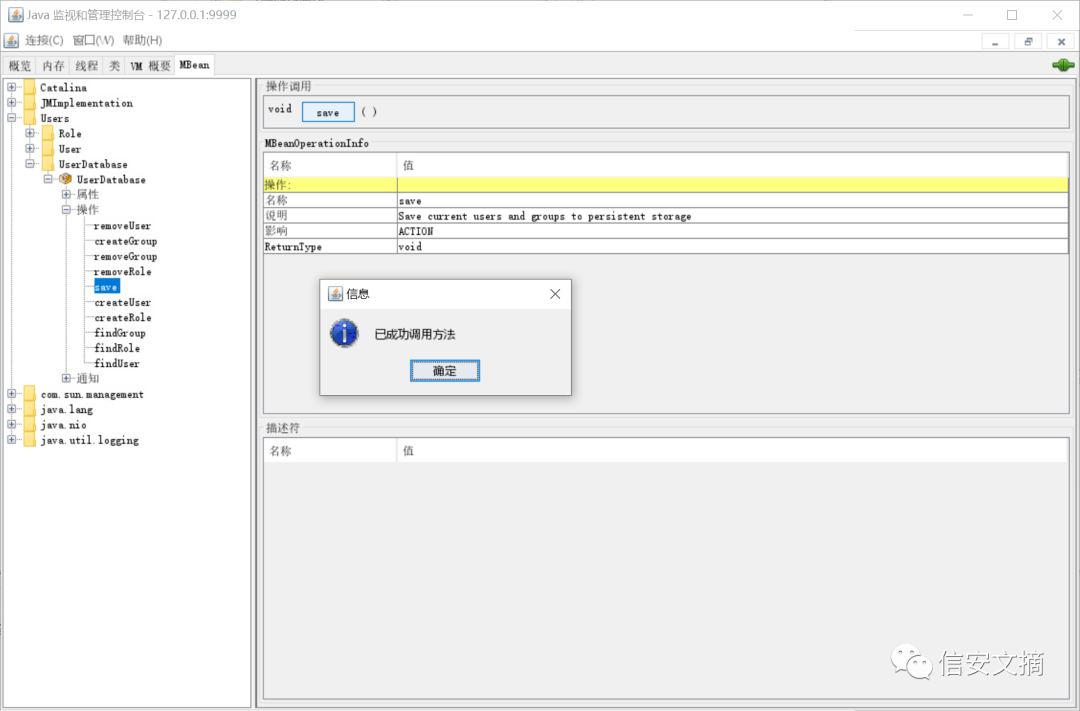The width and height of the screenshot is (1080, 711).
Task: Expand the 属性 node
Action: [x=66, y=194]
